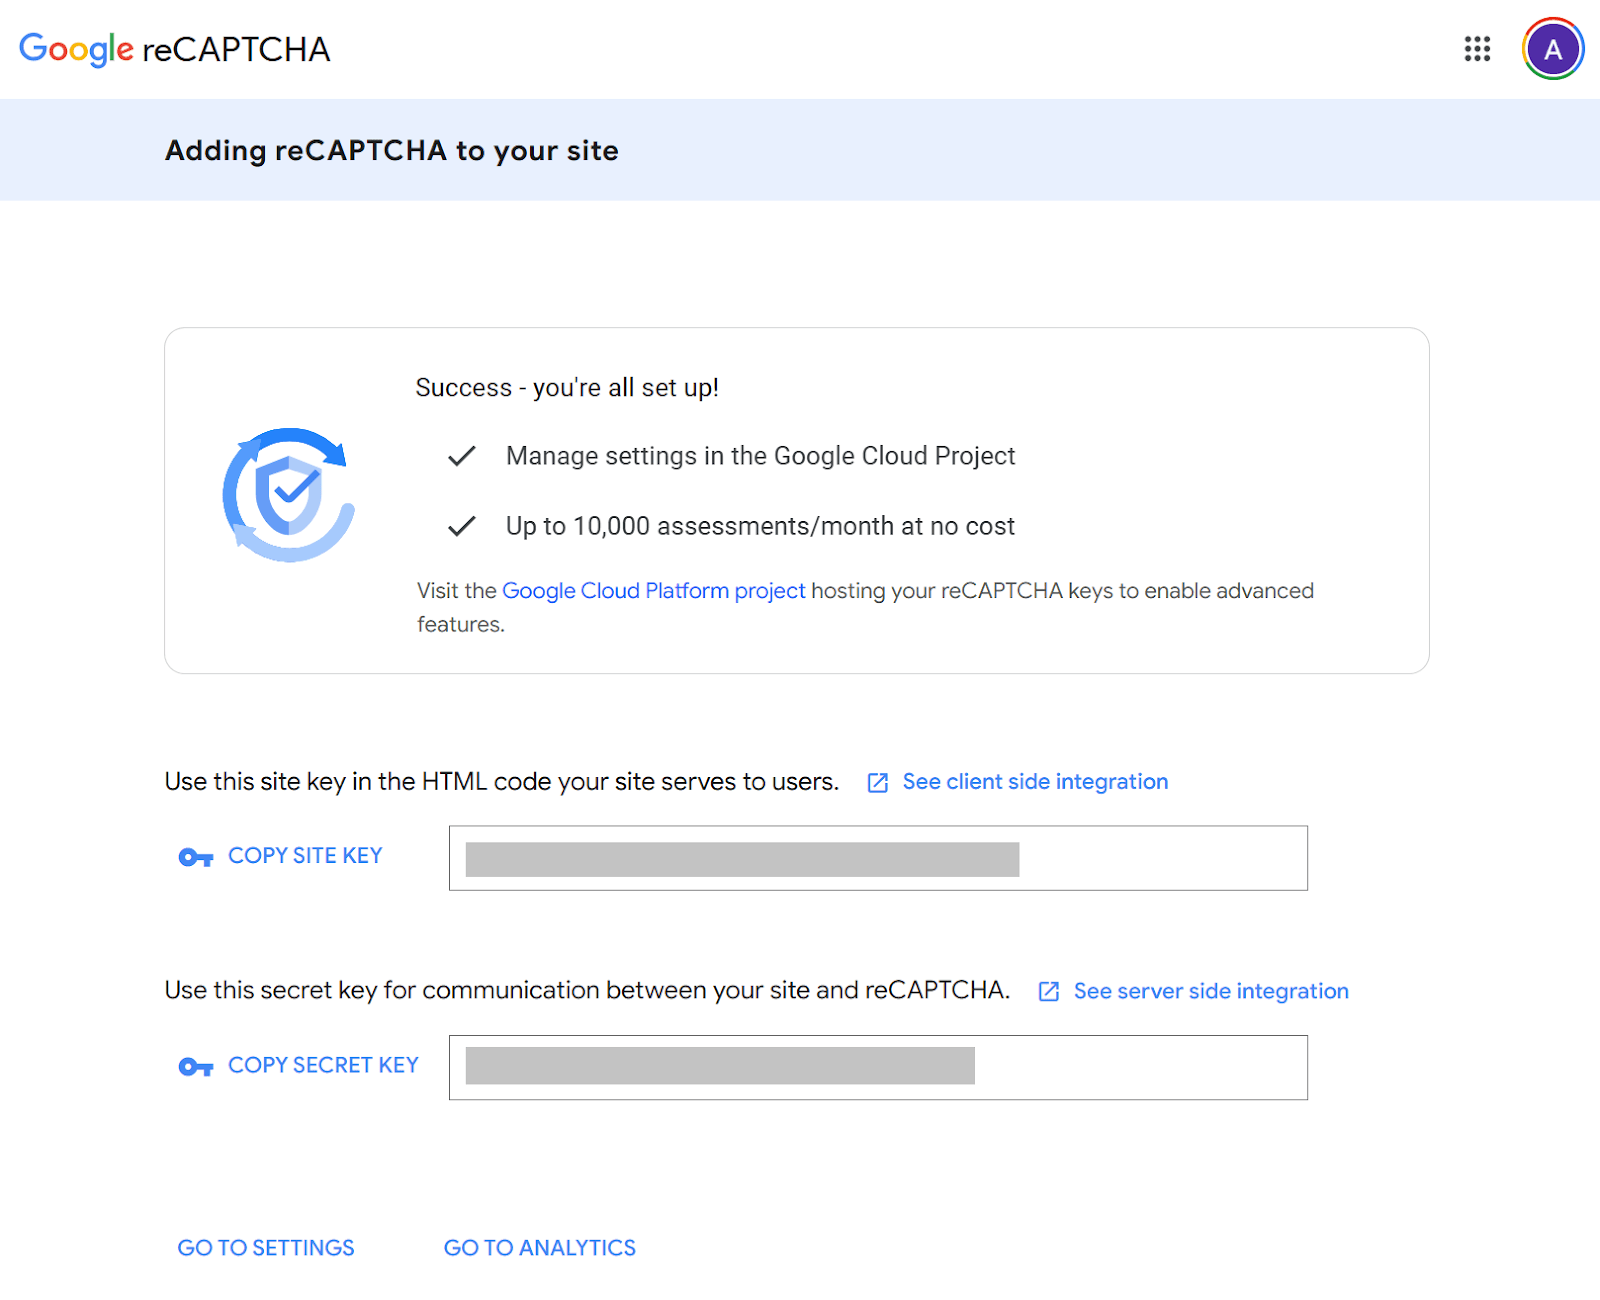Open the Google Cloud Platform project link

[x=653, y=591]
